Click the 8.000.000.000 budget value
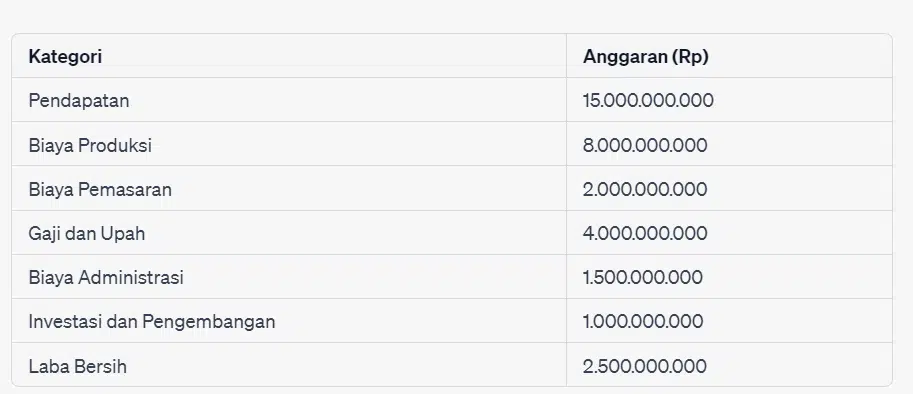This screenshot has width=913, height=394. 645,145
